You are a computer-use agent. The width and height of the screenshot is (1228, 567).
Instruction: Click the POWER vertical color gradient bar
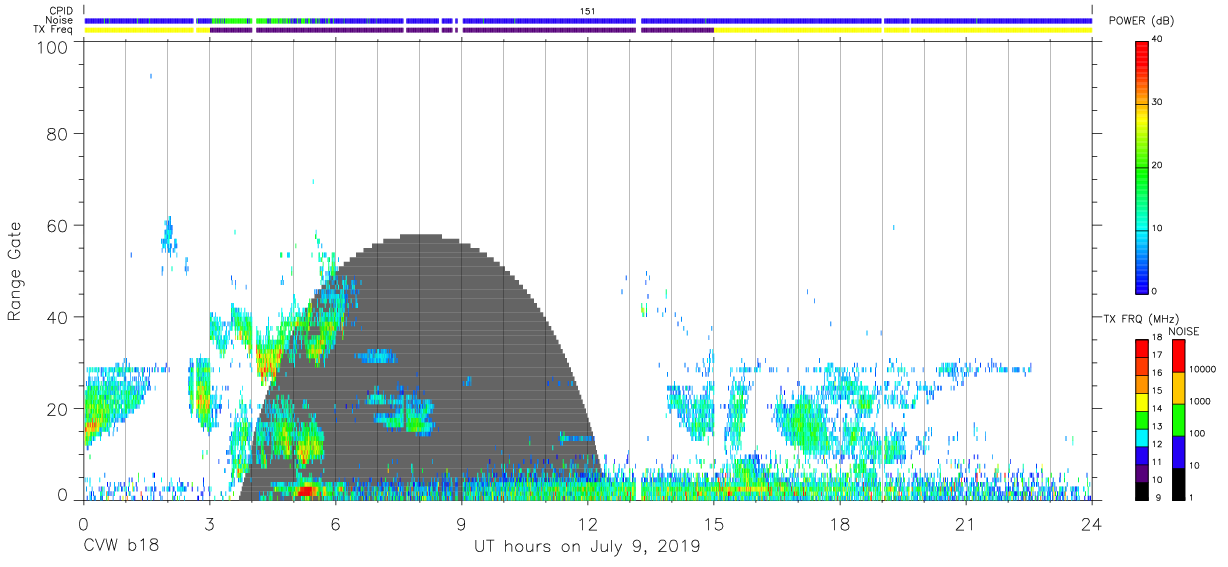tap(1142, 166)
